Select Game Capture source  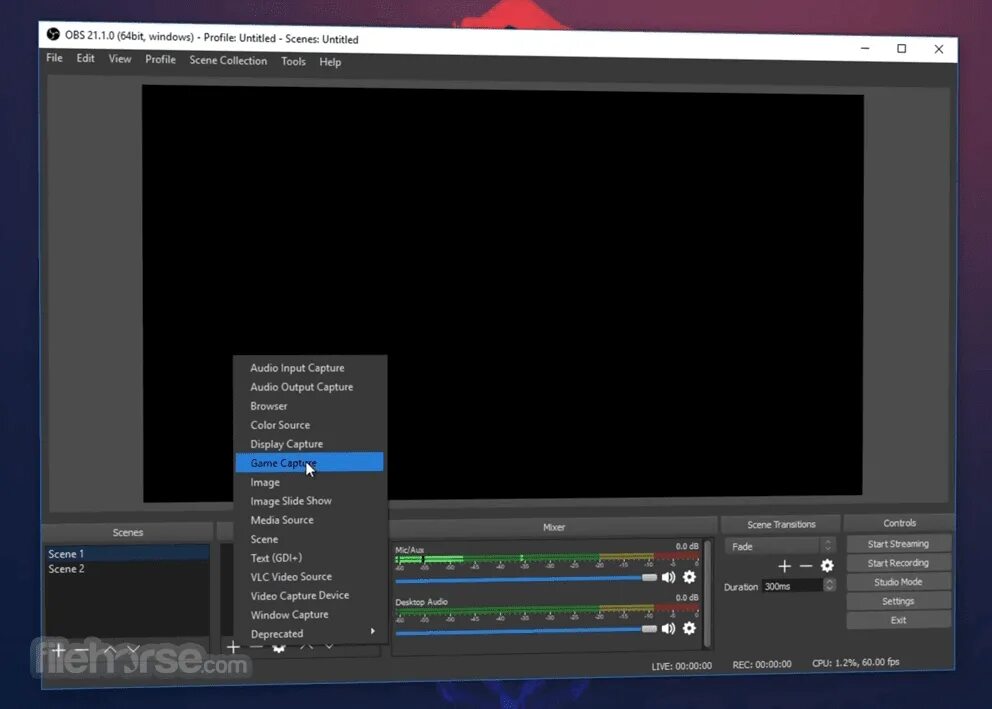(310, 462)
